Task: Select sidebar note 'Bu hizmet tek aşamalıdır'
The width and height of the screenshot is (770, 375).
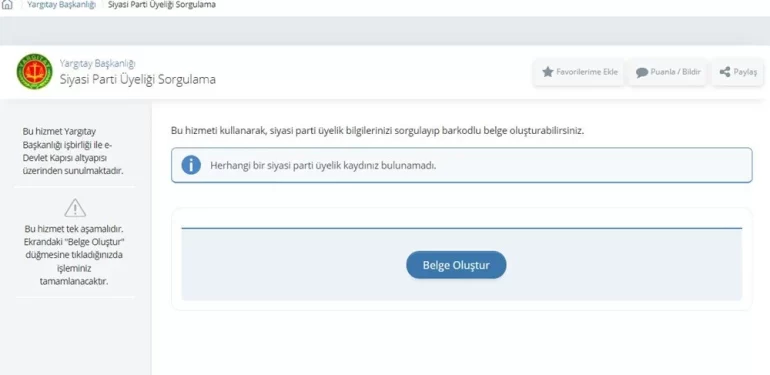Action: coord(74,255)
